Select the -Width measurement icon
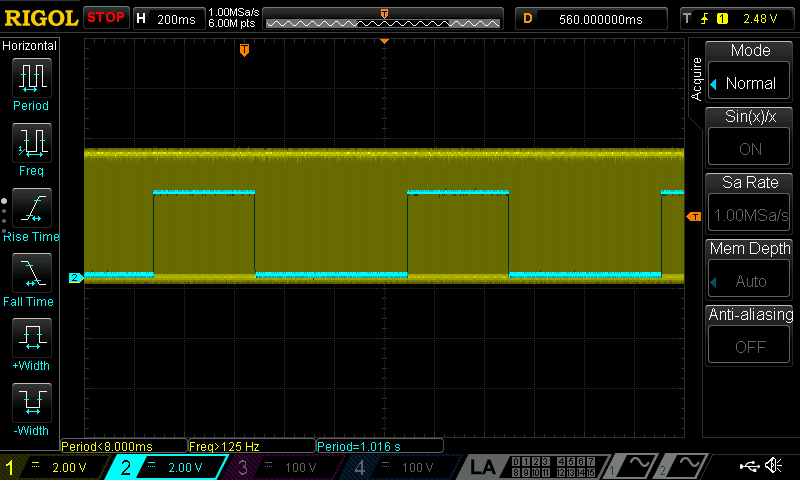 31,402
